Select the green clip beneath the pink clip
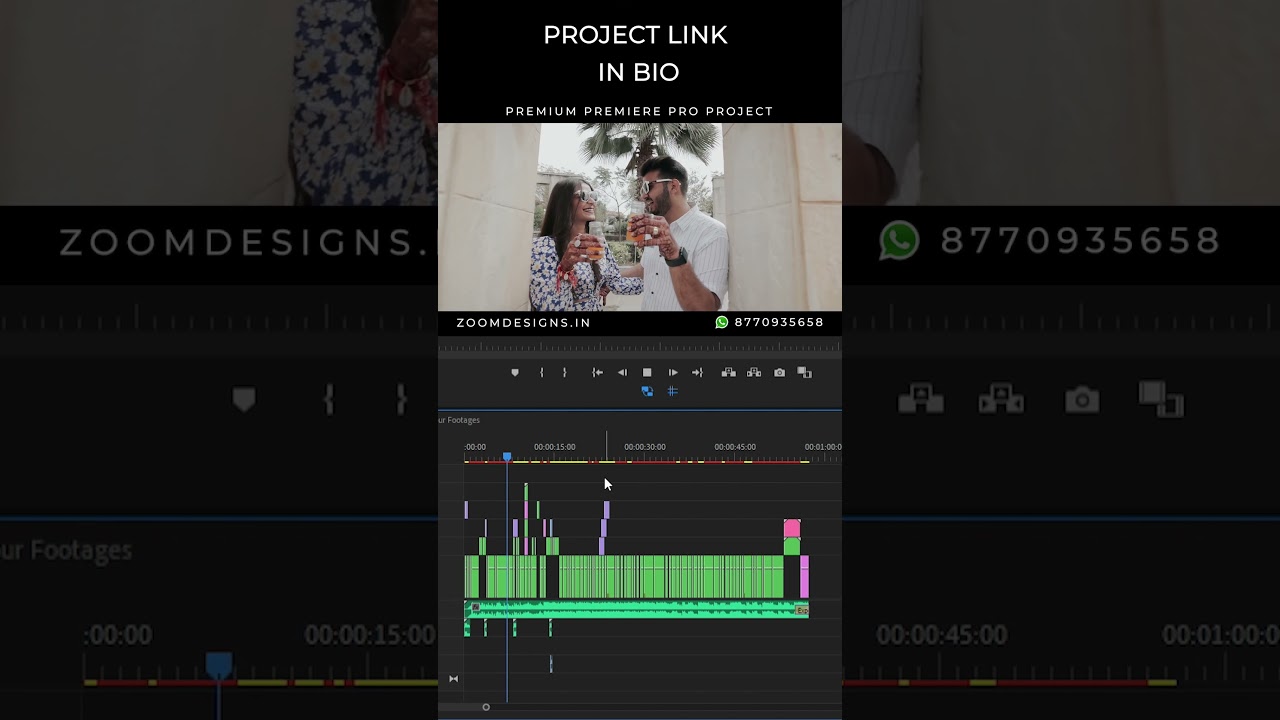Viewport: 1280px width, 720px height. [x=792, y=546]
